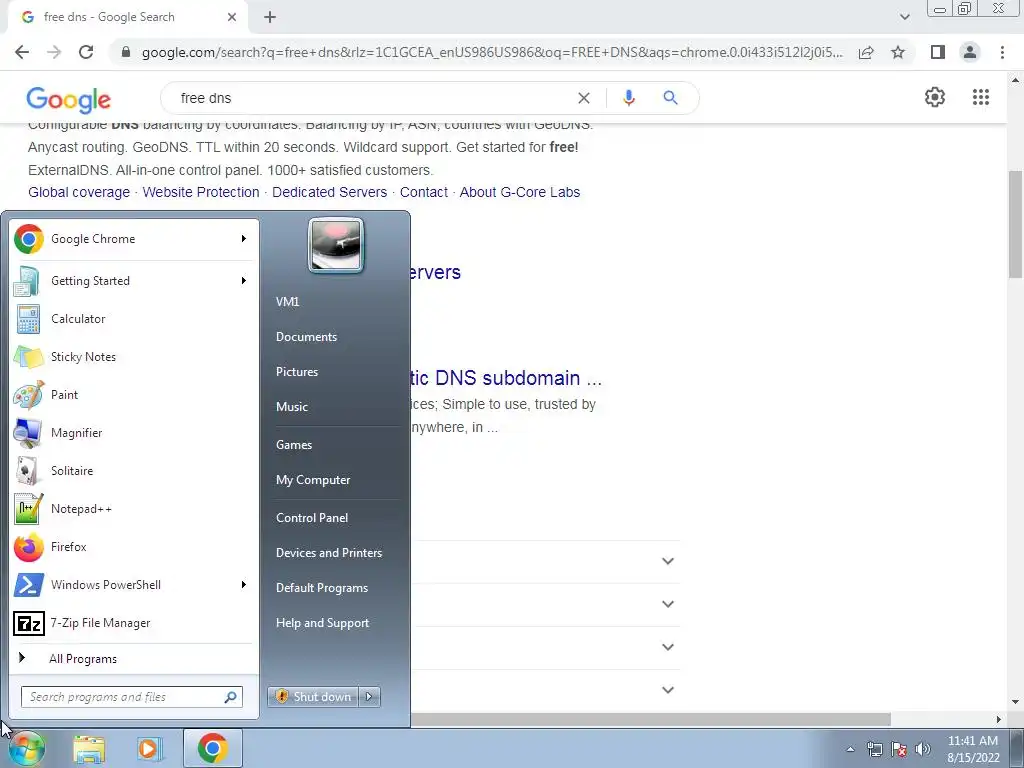Bookmark this page with the star

pos(898,52)
